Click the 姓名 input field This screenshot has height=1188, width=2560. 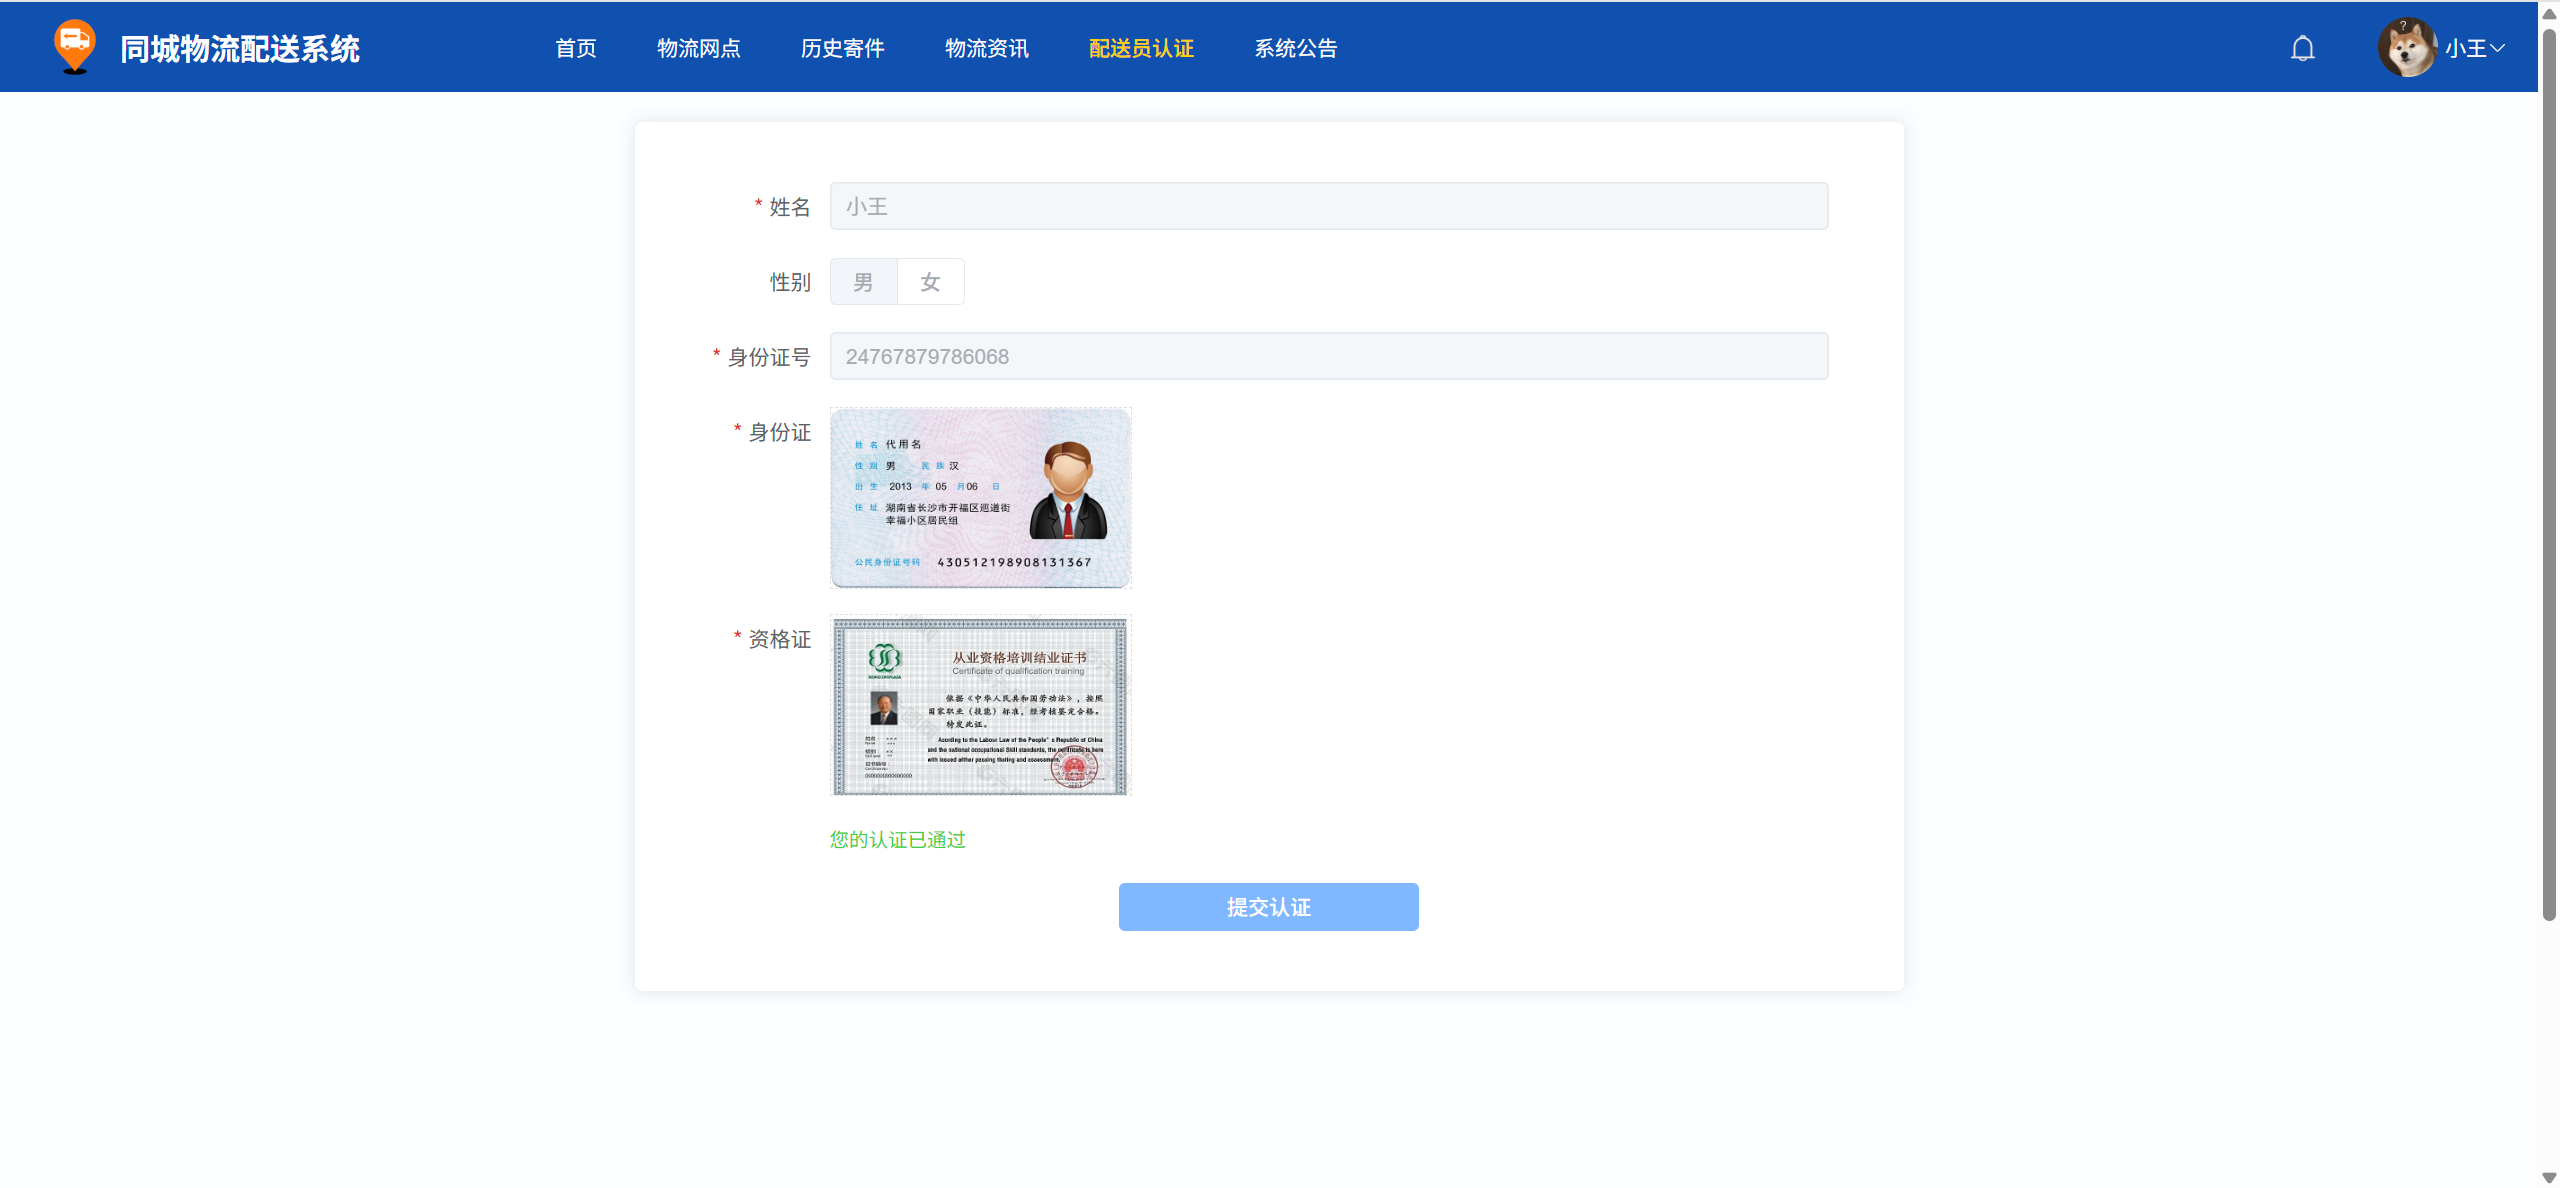1328,206
